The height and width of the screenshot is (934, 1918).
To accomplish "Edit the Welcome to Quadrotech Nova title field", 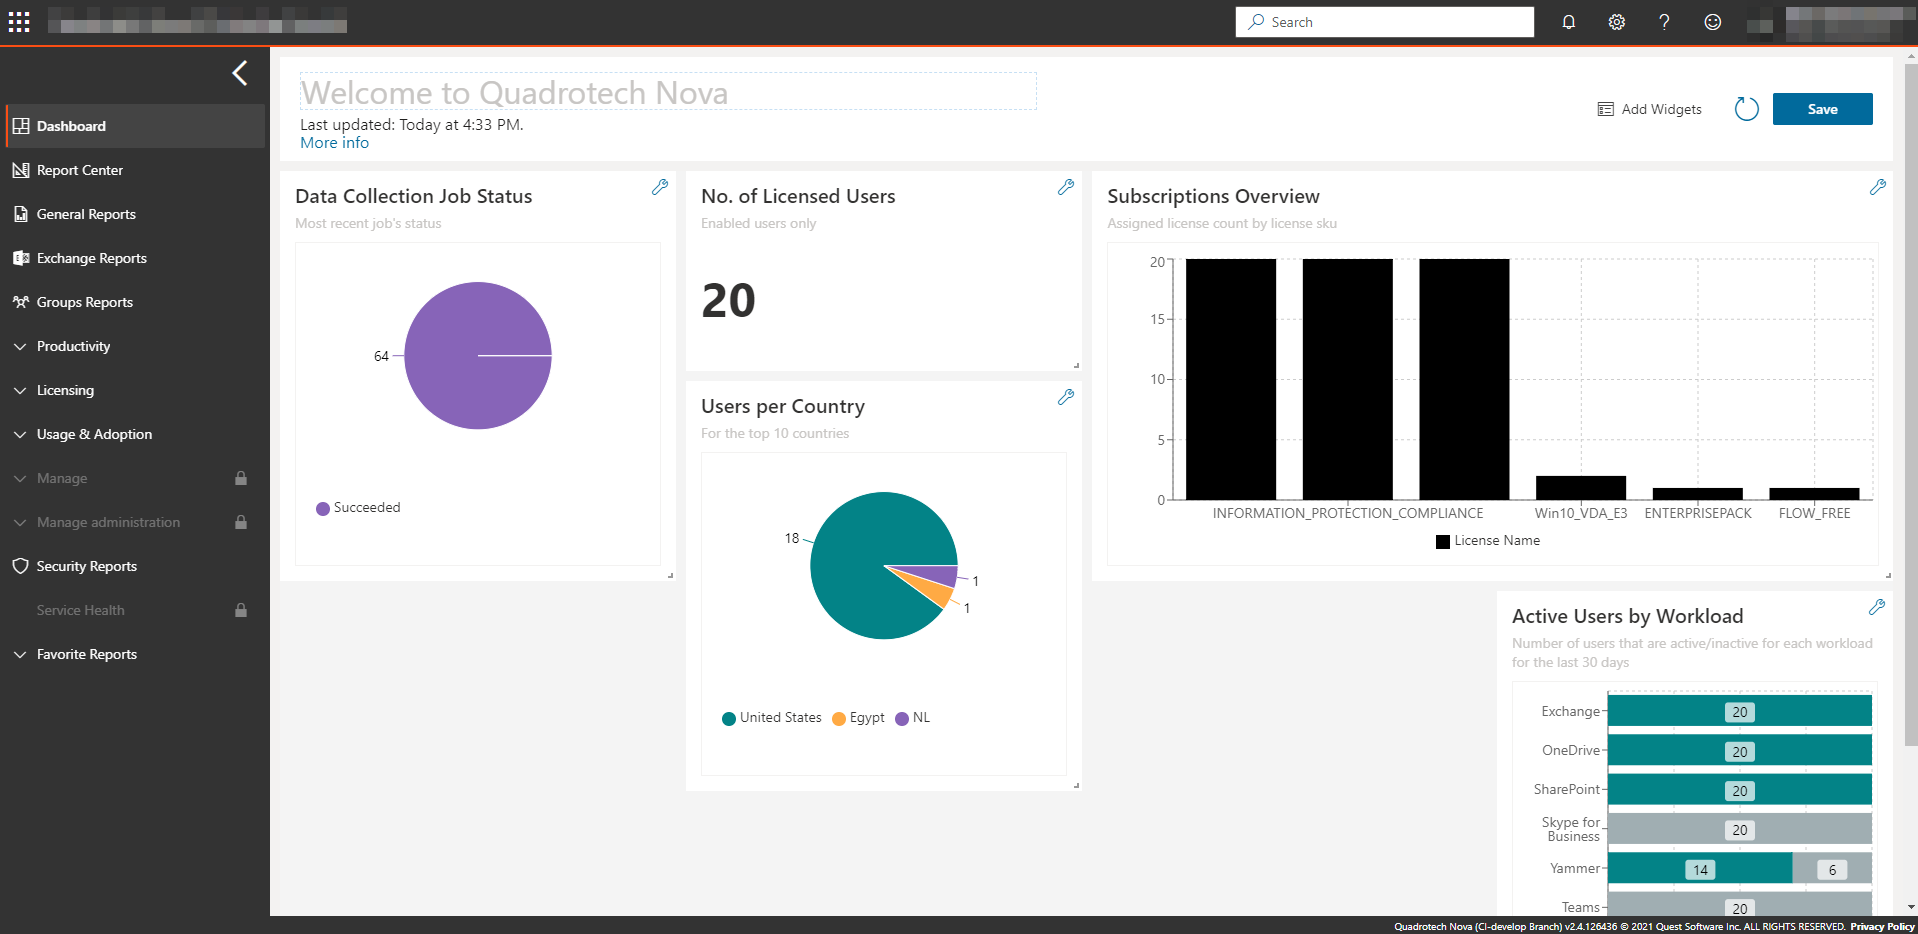I will pos(668,92).
